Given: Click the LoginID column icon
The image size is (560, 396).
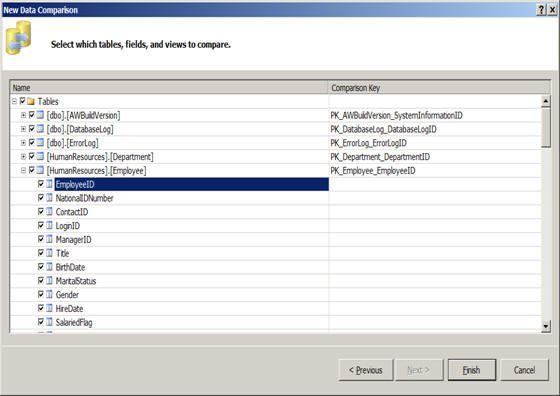Looking at the screenshot, I should point(49,225).
